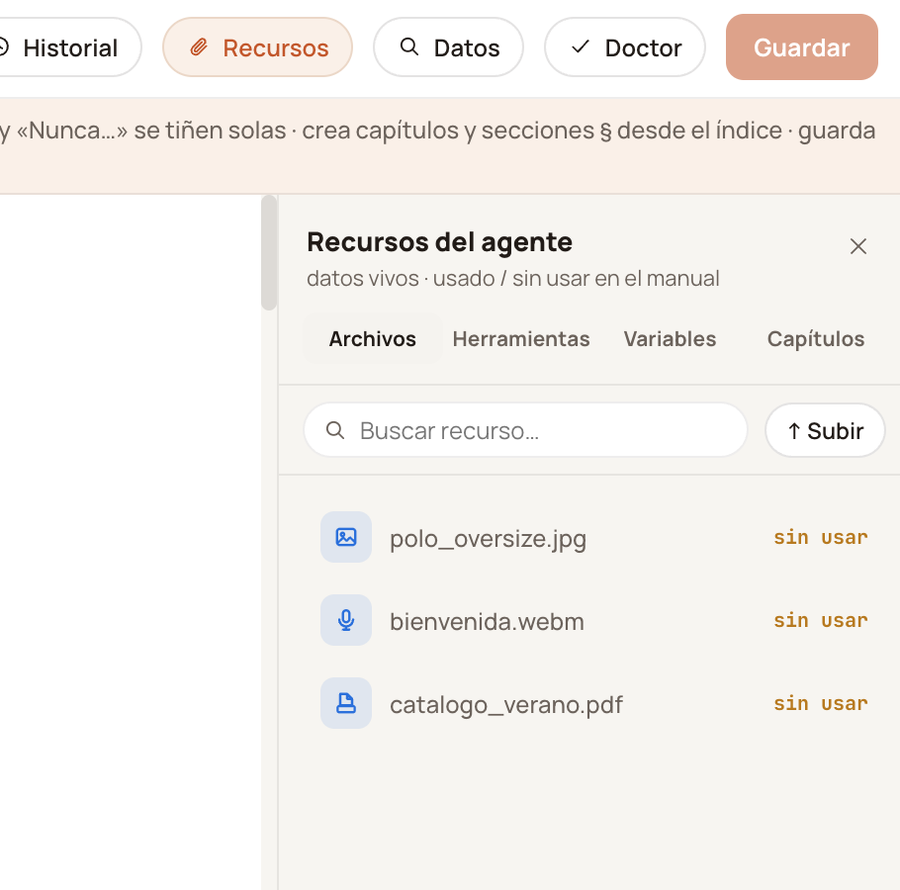
Task: Open the Datos search button
Action: pyautogui.click(x=448, y=48)
